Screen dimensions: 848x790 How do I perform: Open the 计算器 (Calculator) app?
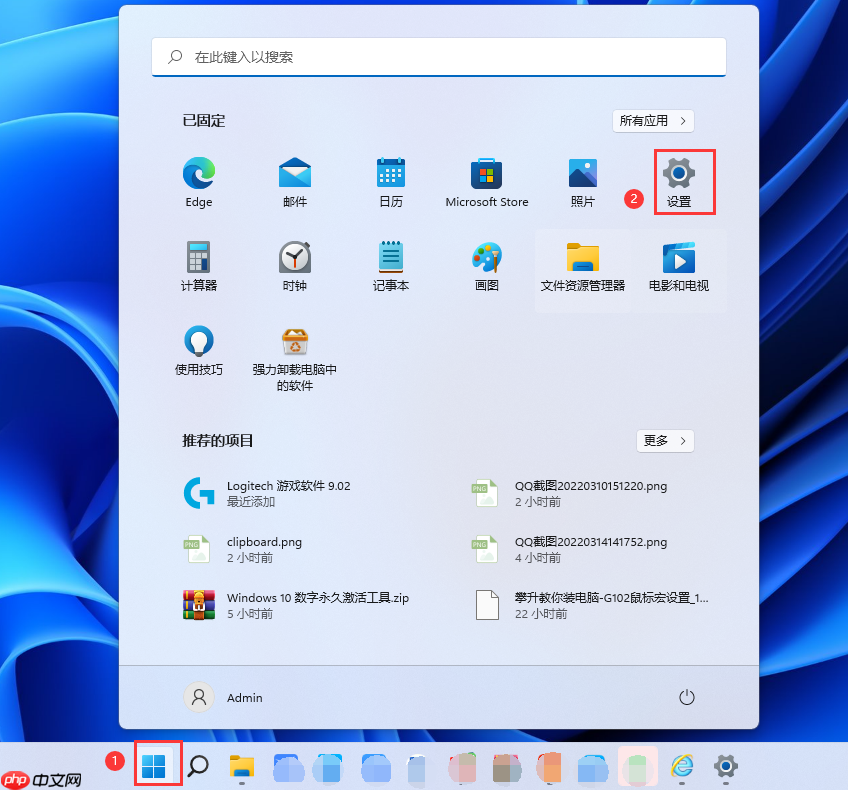[x=198, y=263]
